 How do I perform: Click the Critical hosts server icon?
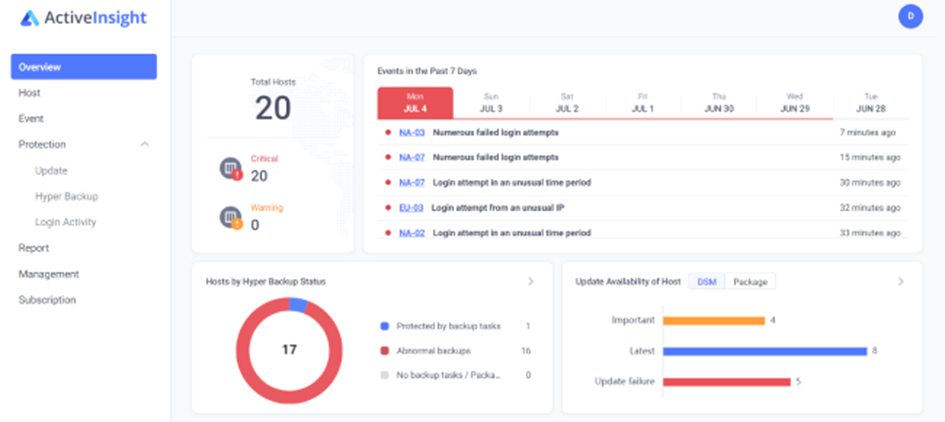pos(231,168)
